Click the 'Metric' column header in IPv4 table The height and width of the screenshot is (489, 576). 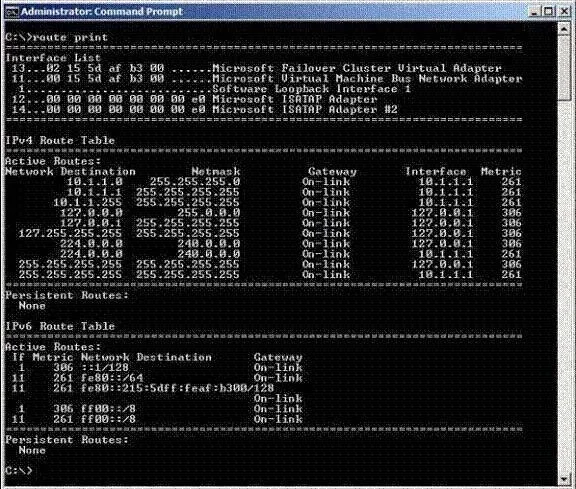coord(501,172)
